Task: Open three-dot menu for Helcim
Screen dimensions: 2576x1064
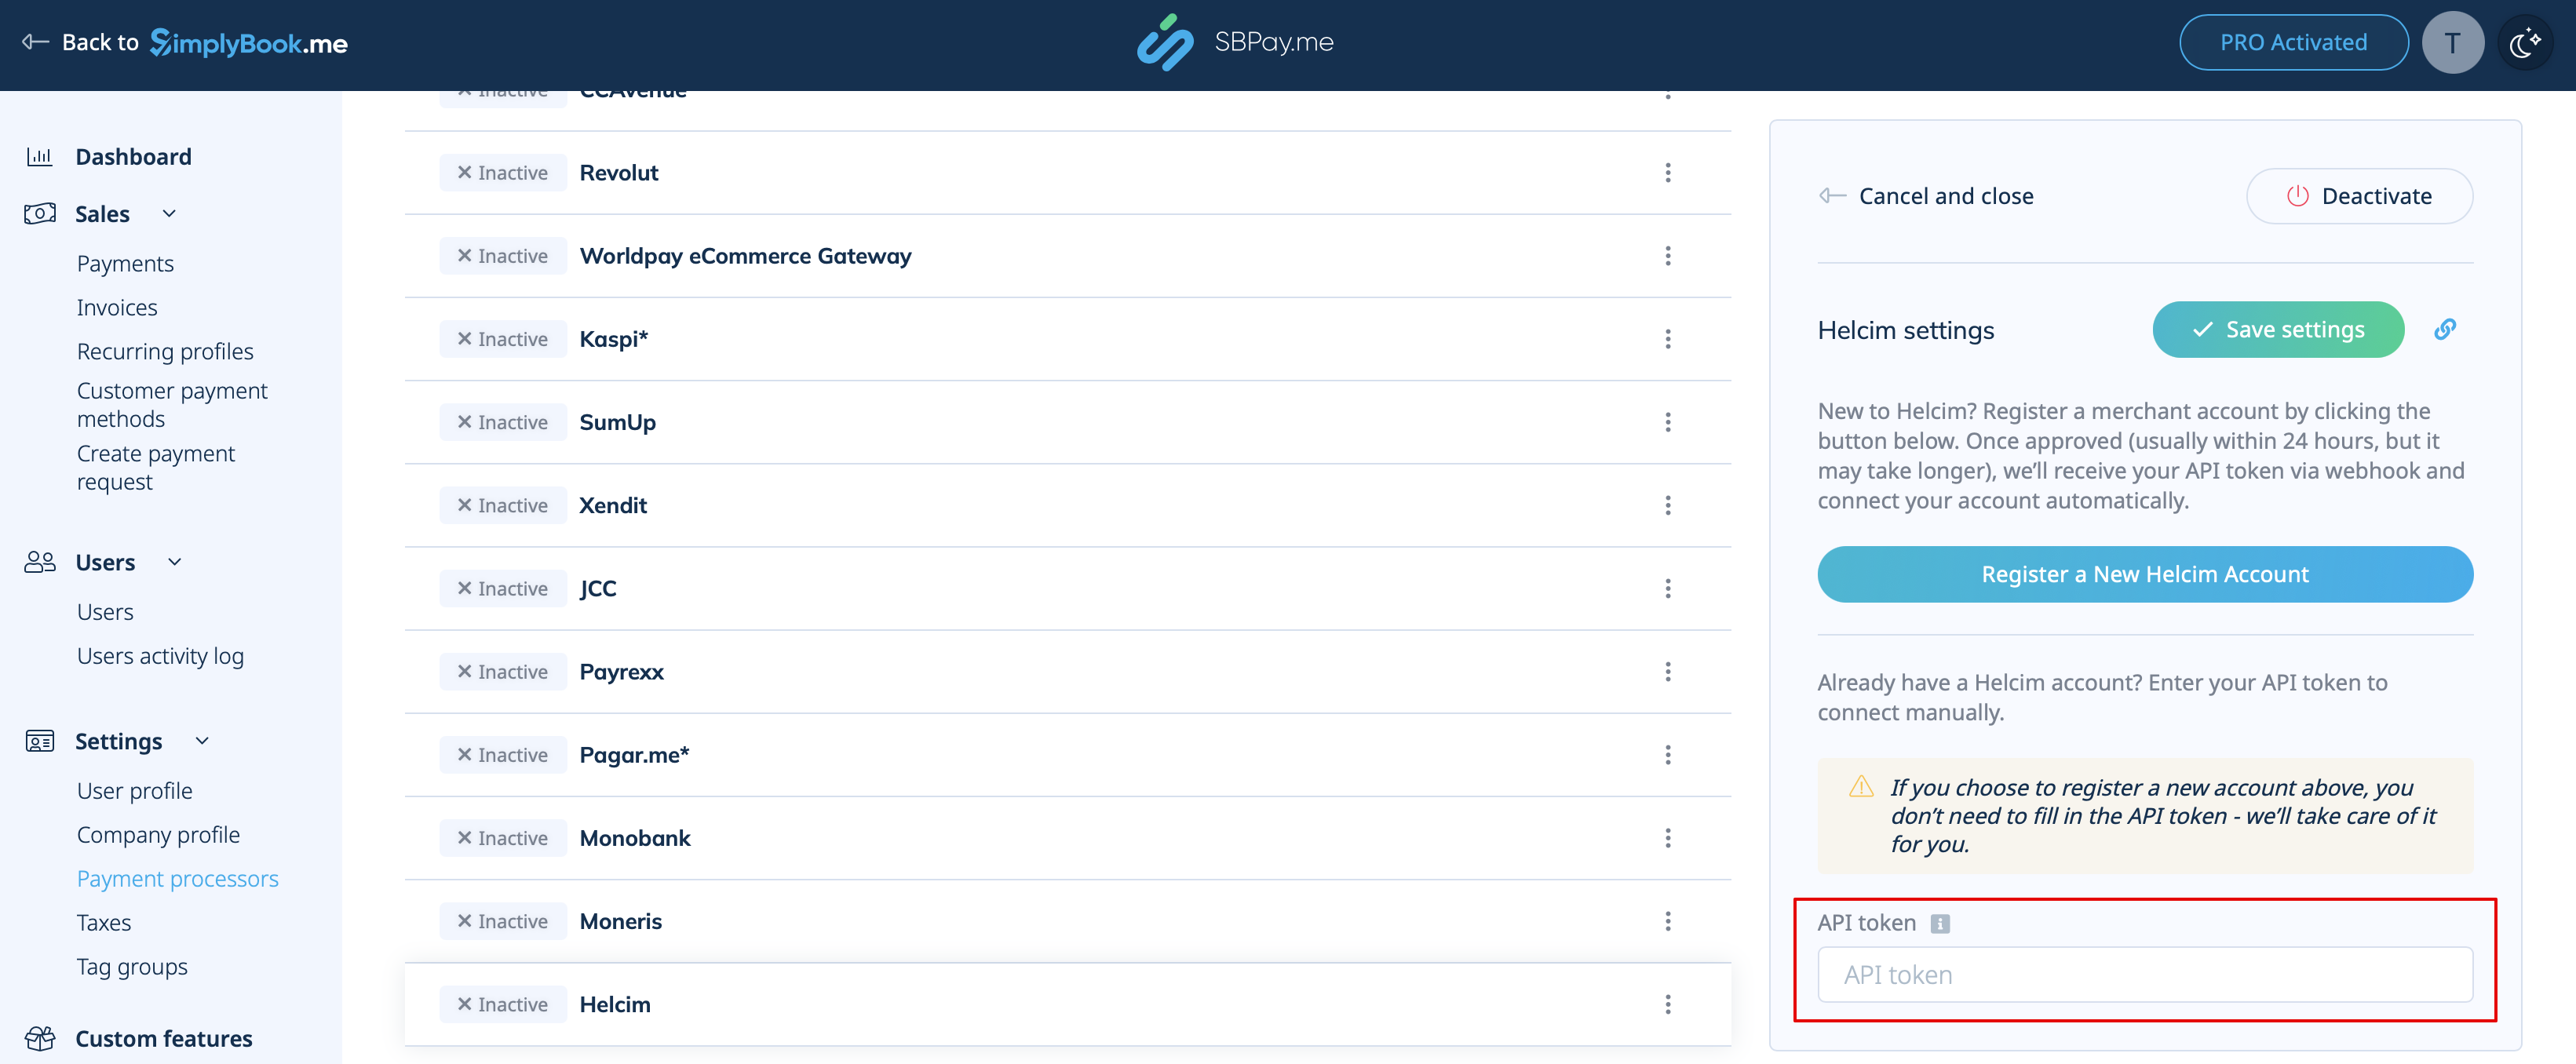Action: [x=1667, y=1004]
